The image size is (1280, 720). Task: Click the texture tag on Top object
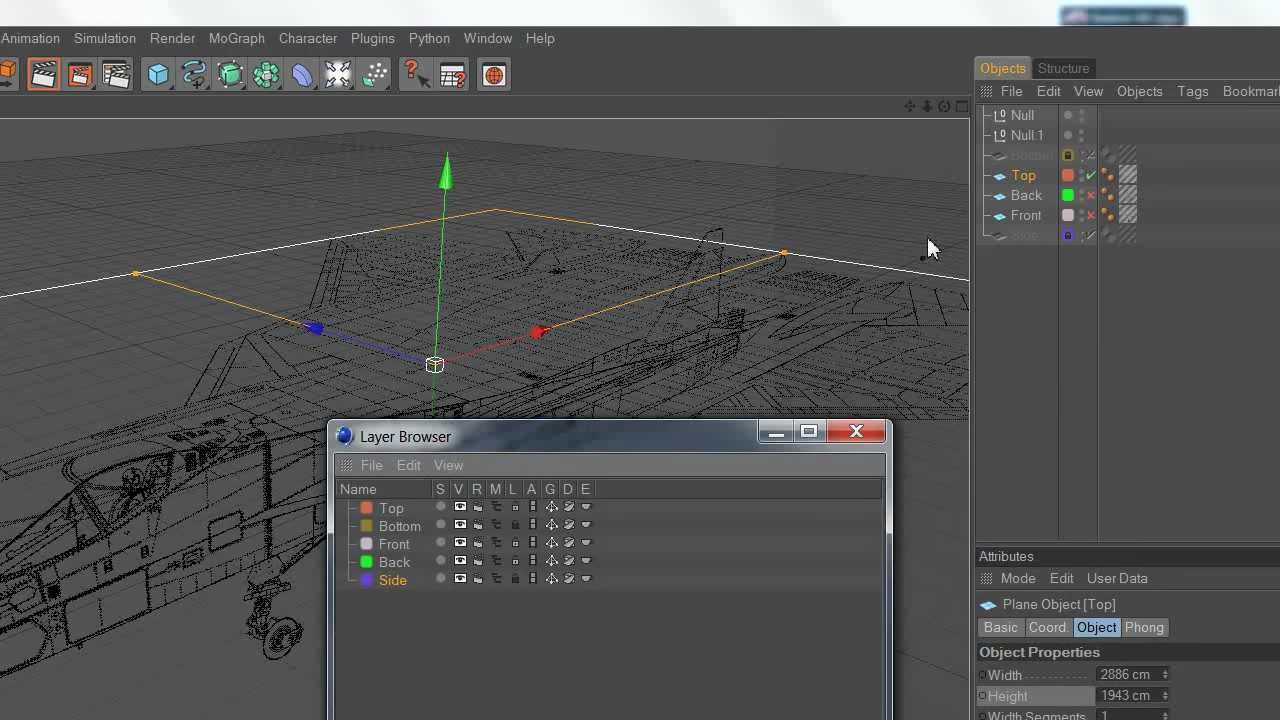click(x=1128, y=175)
